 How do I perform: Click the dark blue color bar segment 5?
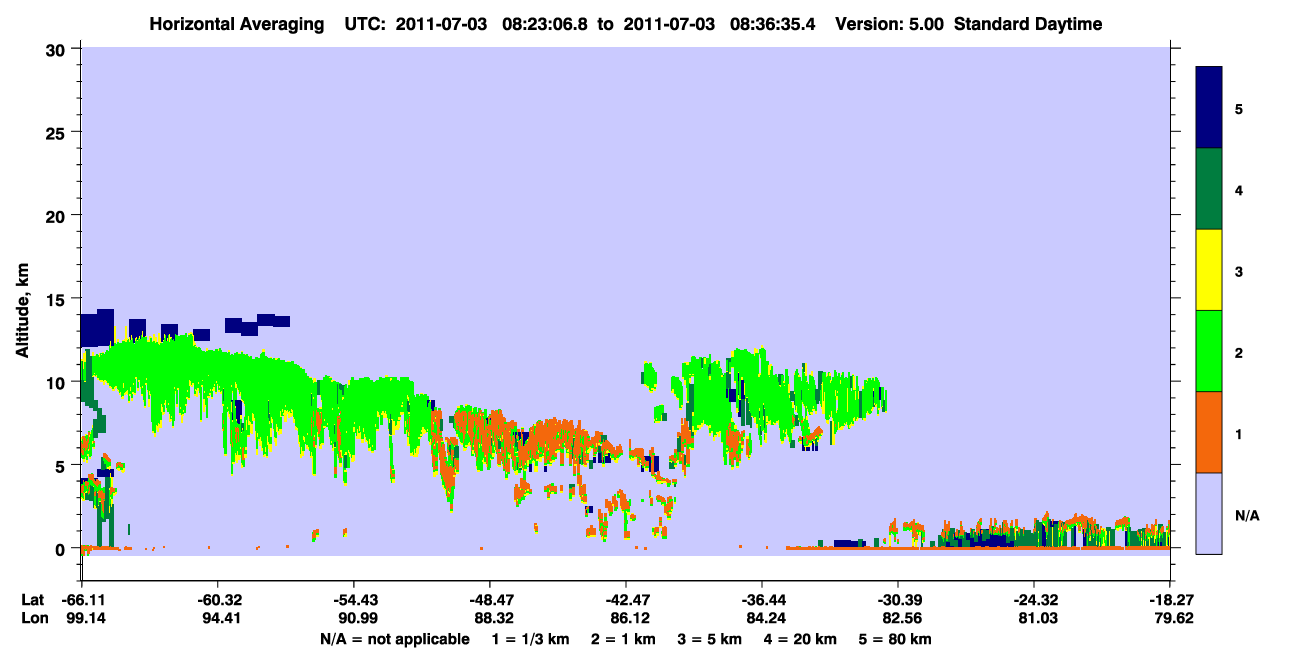[x=1209, y=108]
